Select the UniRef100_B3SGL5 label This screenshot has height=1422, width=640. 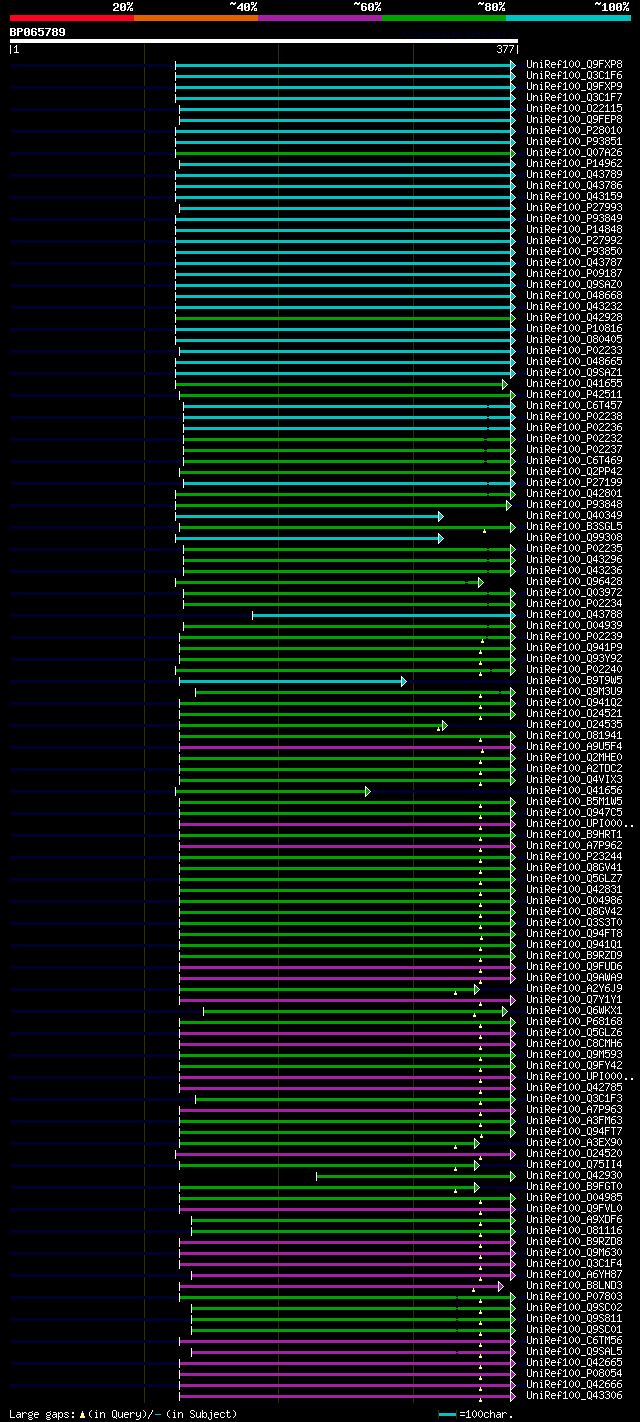tap(574, 527)
